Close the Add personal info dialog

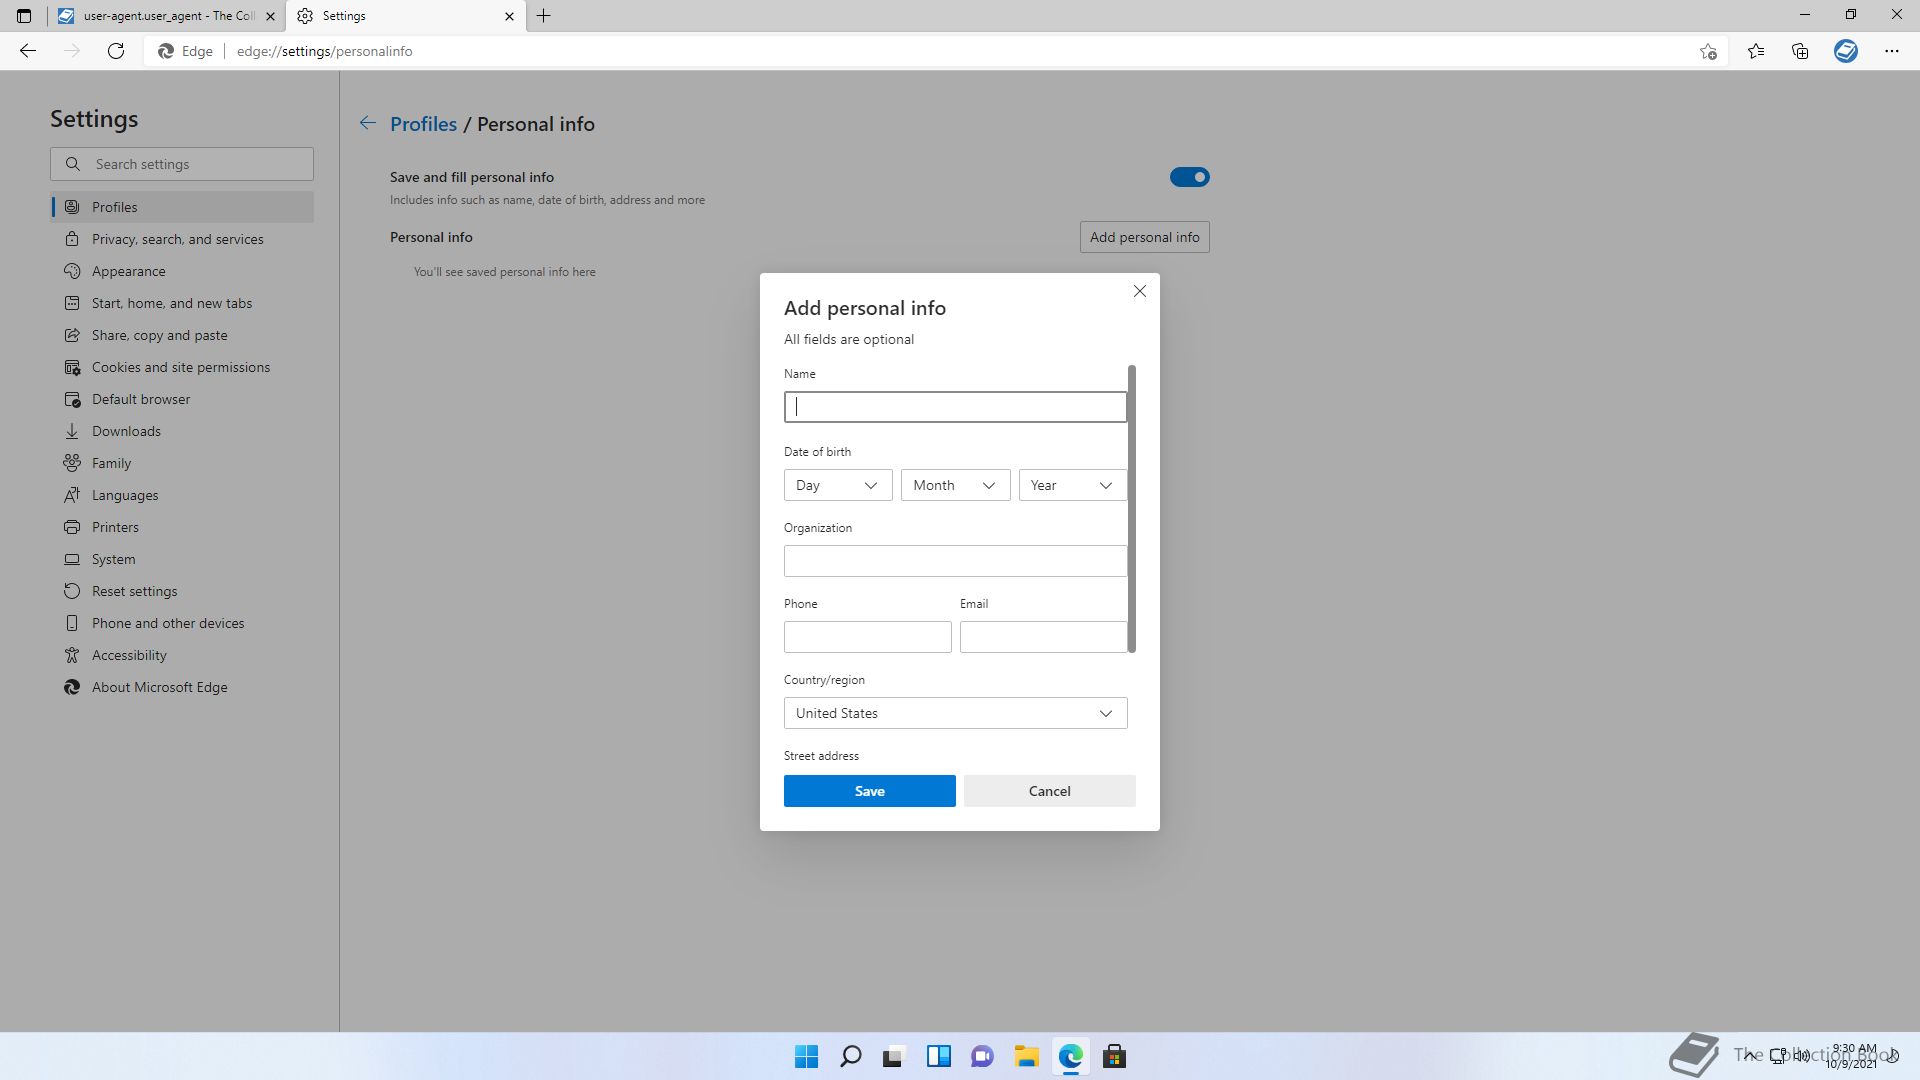coord(1139,291)
